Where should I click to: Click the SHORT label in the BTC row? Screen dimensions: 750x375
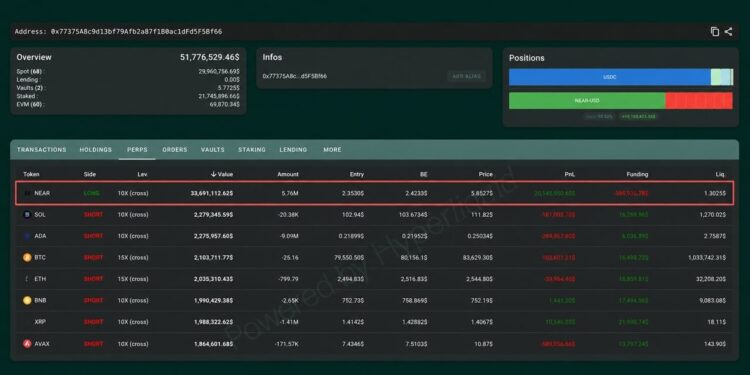pyautogui.click(x=93, y=257)
